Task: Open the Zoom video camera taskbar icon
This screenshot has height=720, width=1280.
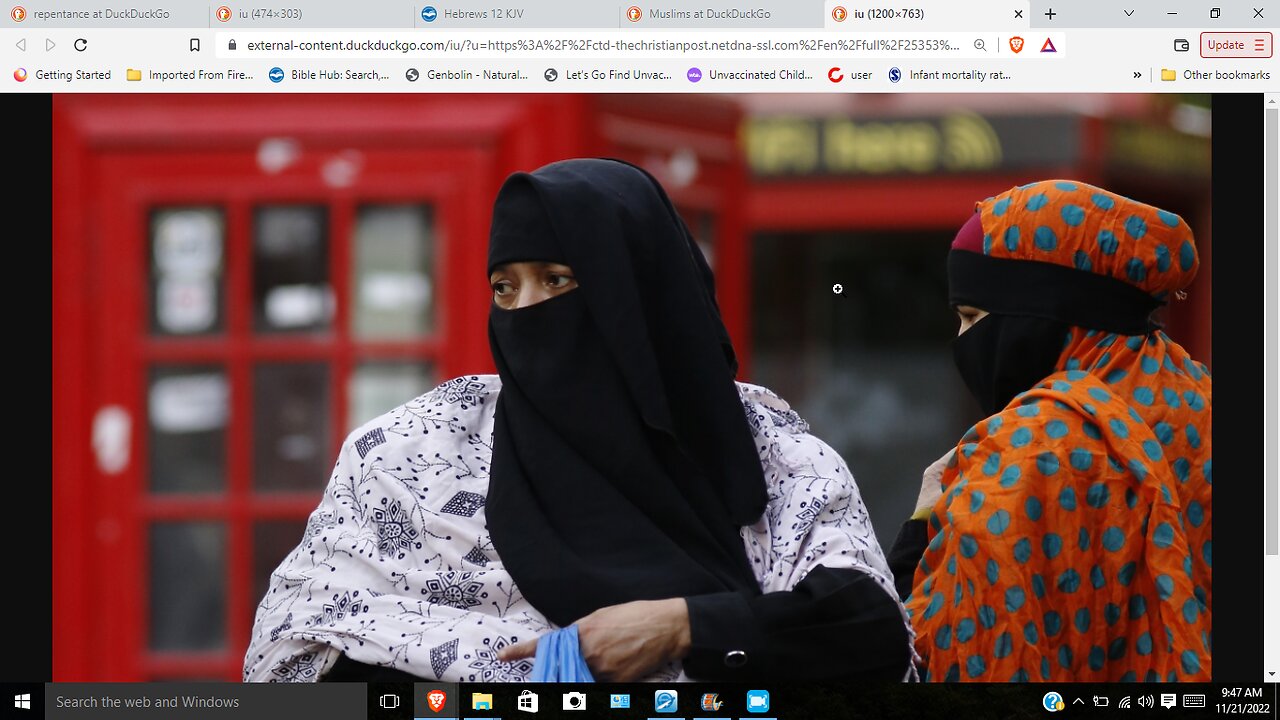Action: pyautogui.click(x=758, y=701)
